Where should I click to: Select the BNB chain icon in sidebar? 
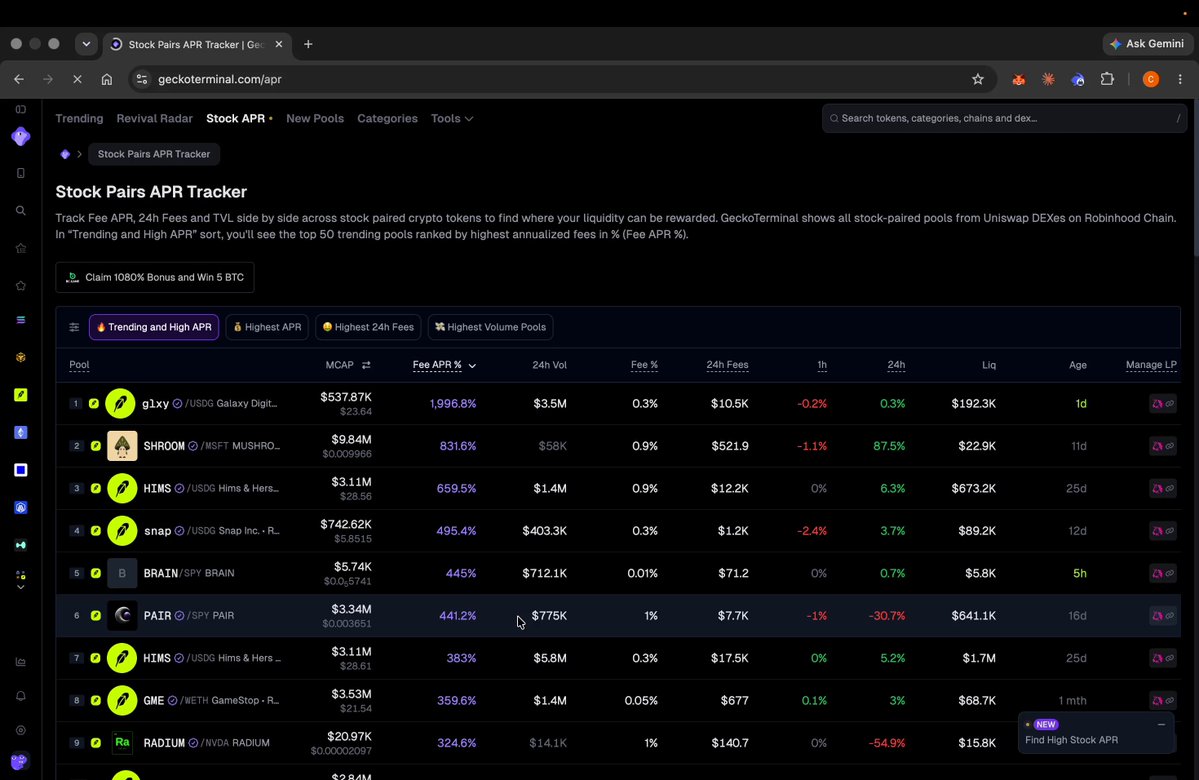tap(21, 357)
